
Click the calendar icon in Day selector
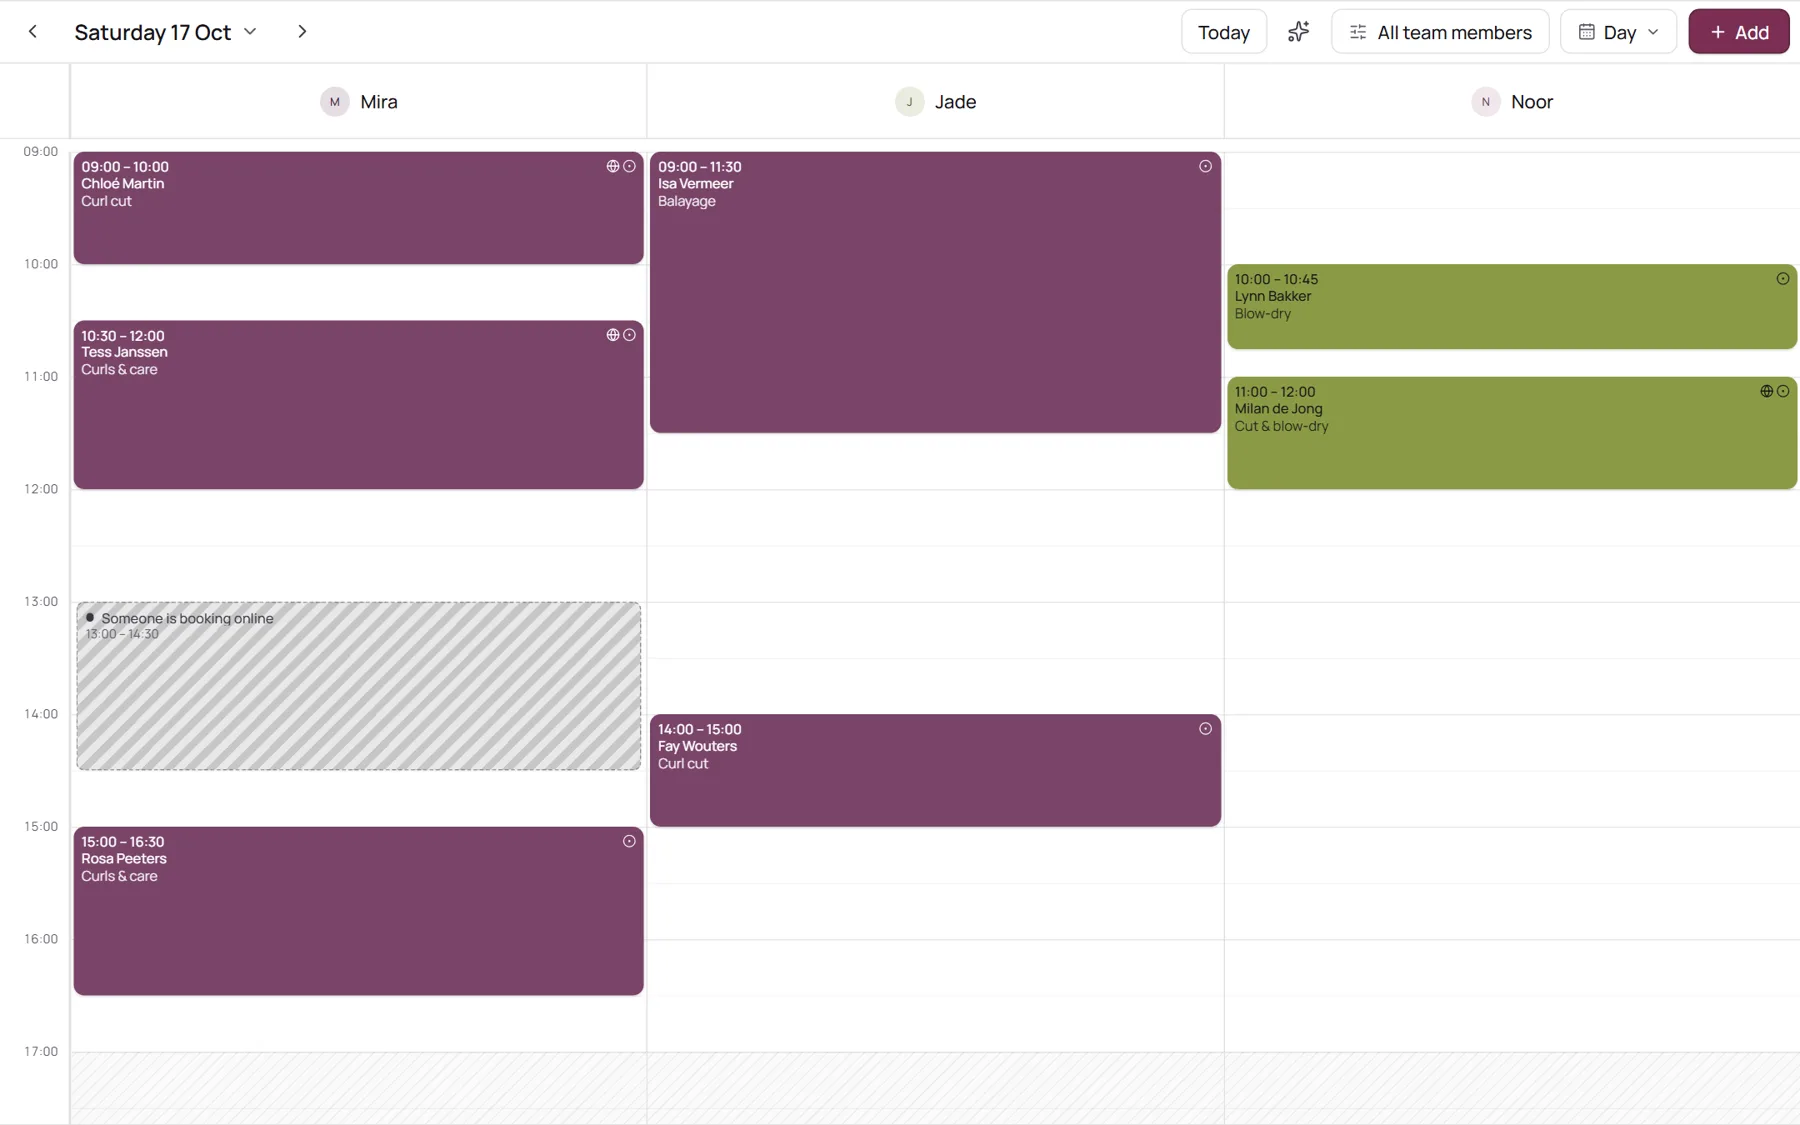click(1586, 32)
